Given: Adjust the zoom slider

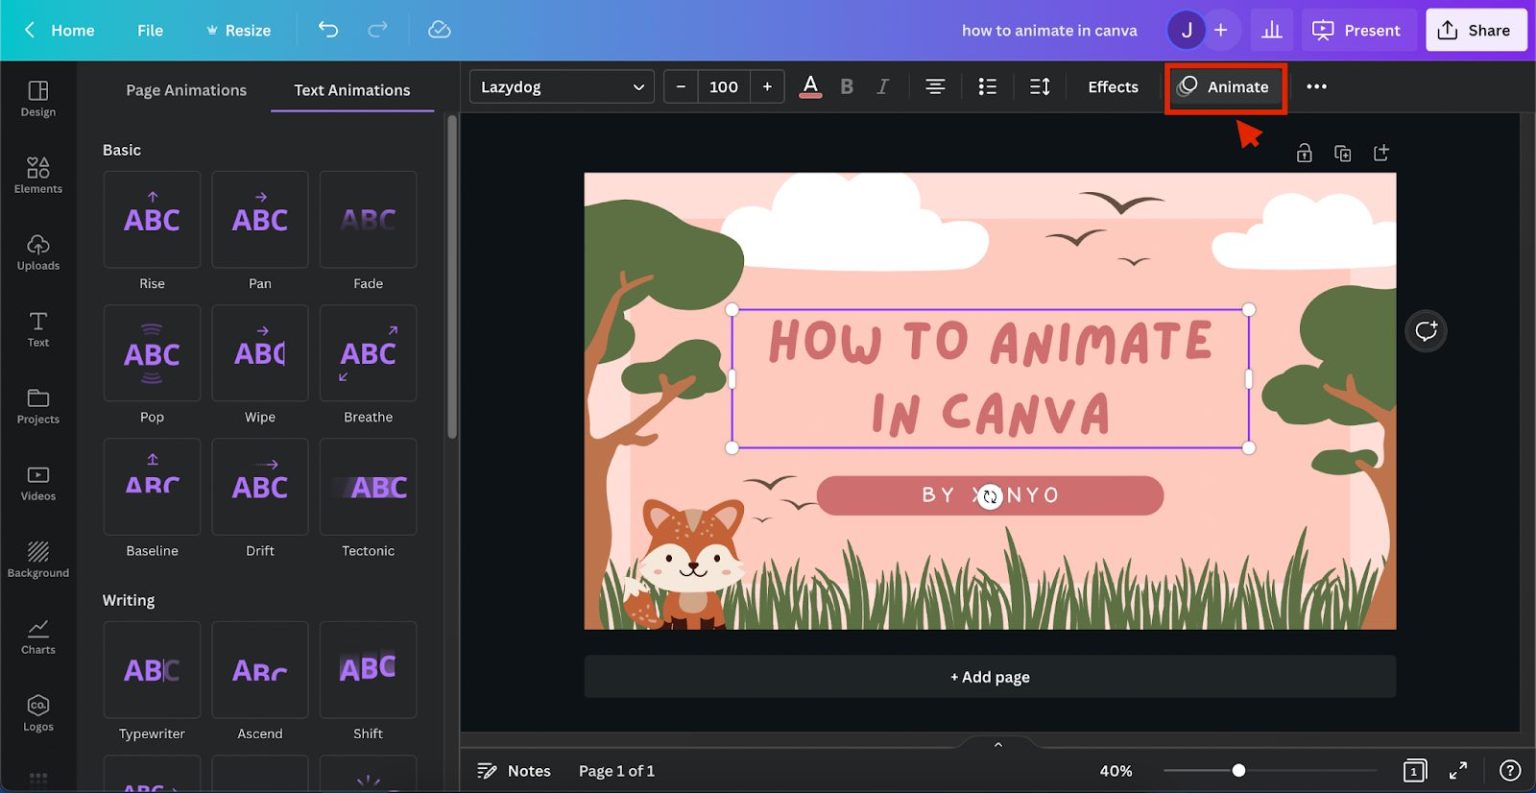Looking at the screenshot, I should click(x=1239, y=770).
